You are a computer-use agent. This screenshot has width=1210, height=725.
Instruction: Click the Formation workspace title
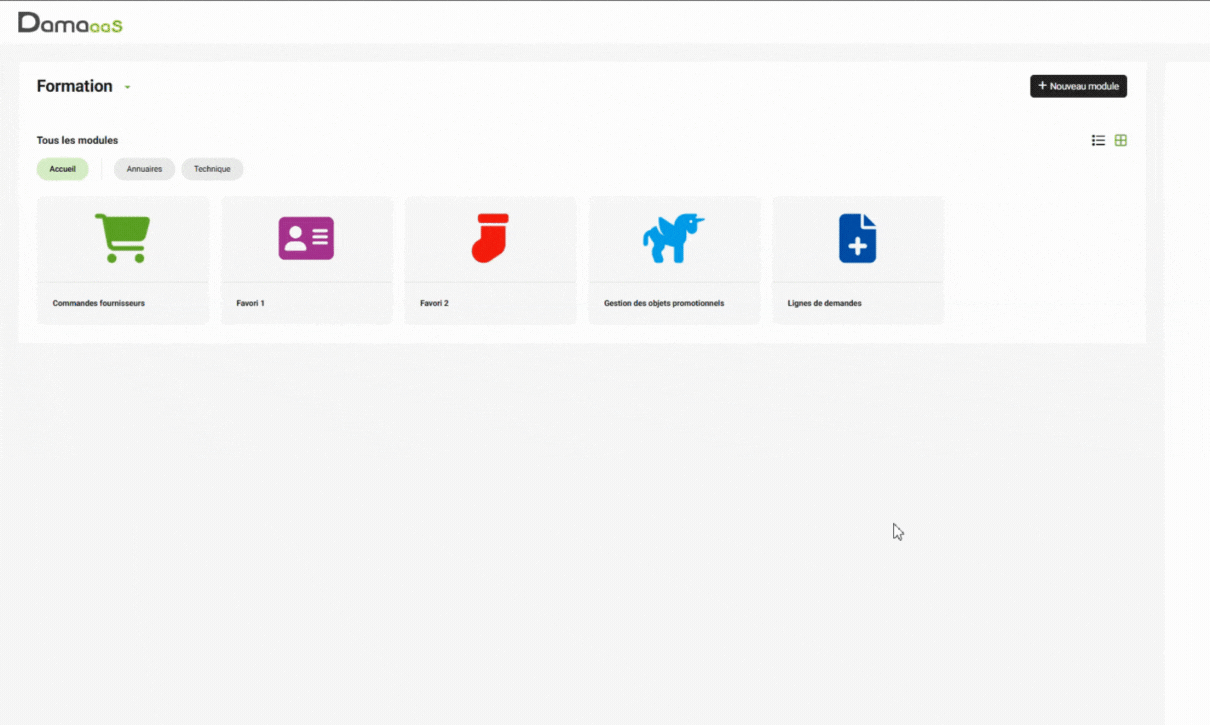[74, 86]
